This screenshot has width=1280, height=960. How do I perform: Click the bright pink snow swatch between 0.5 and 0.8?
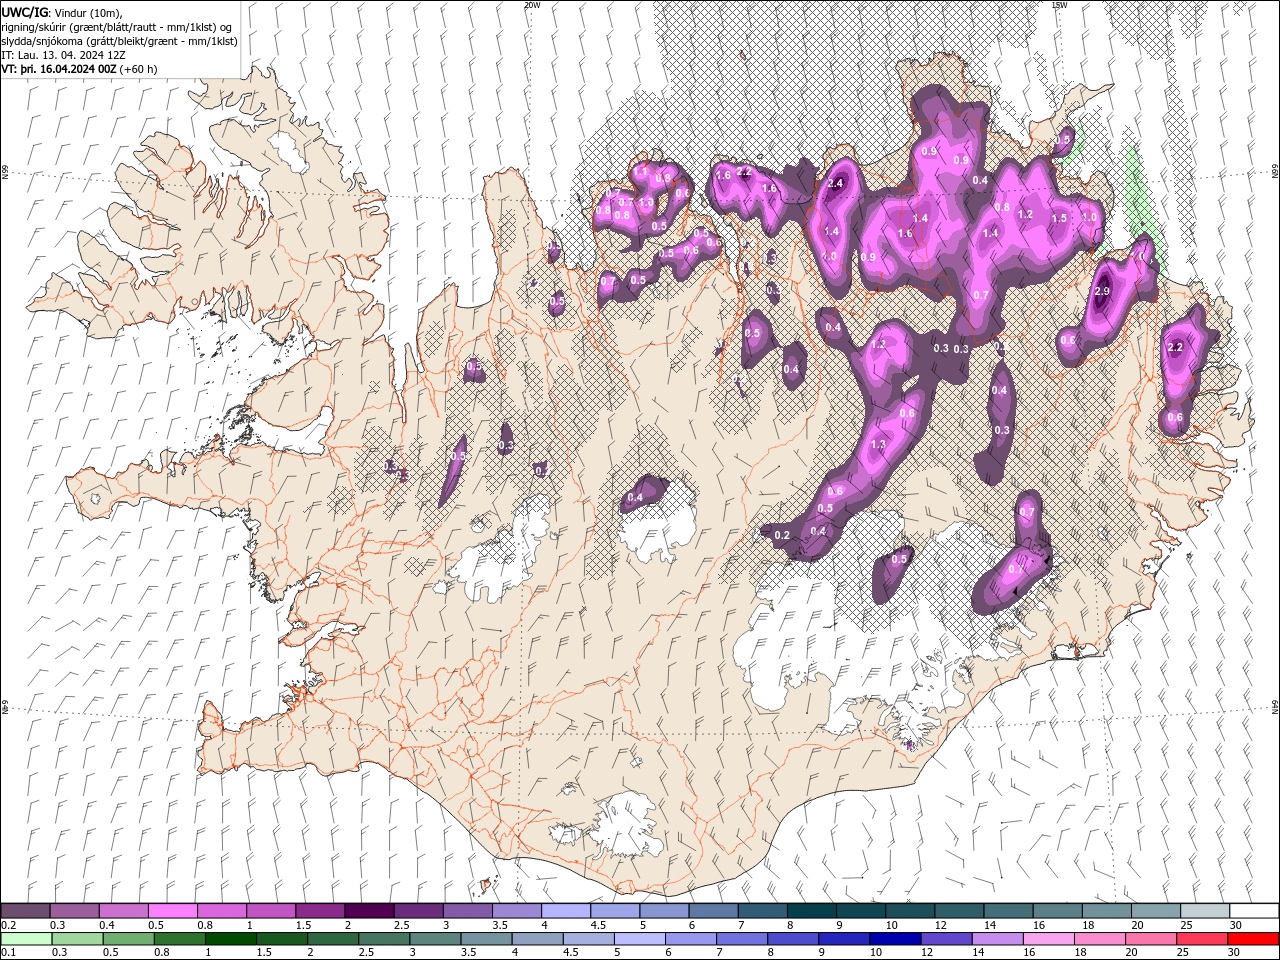(172, 911)
